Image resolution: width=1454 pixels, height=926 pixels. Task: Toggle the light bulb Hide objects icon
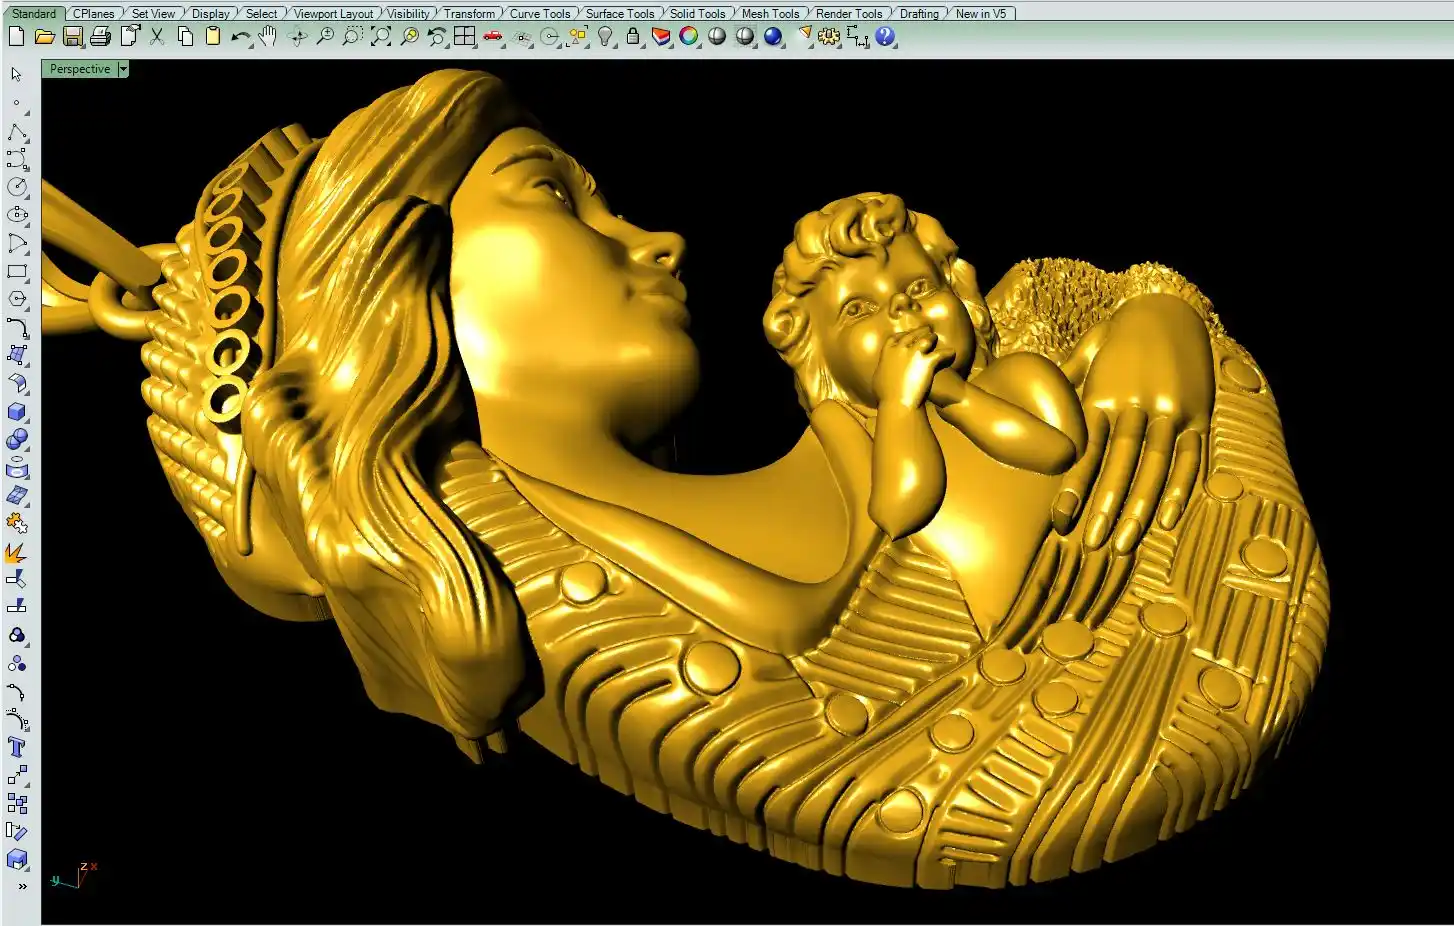[605, 37]
